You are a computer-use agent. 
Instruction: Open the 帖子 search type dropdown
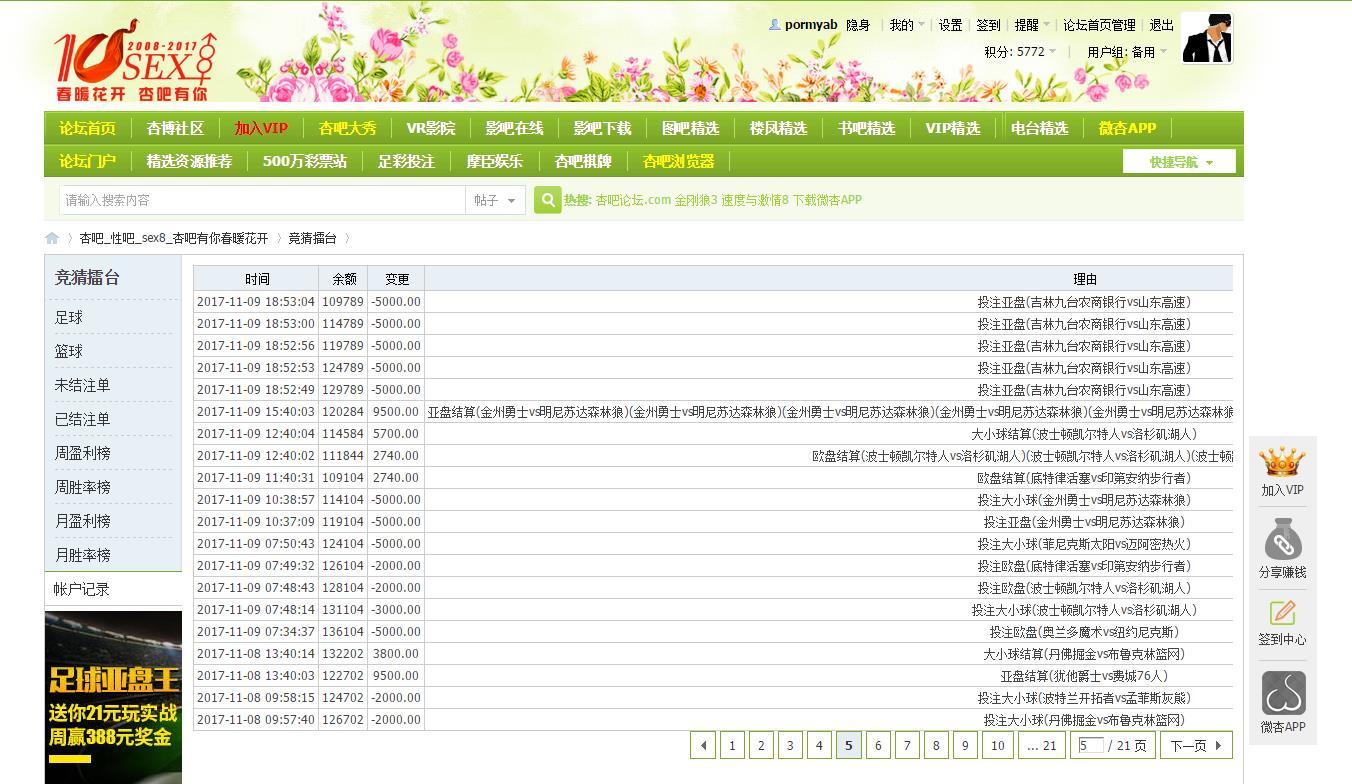(x=495, y=200)
